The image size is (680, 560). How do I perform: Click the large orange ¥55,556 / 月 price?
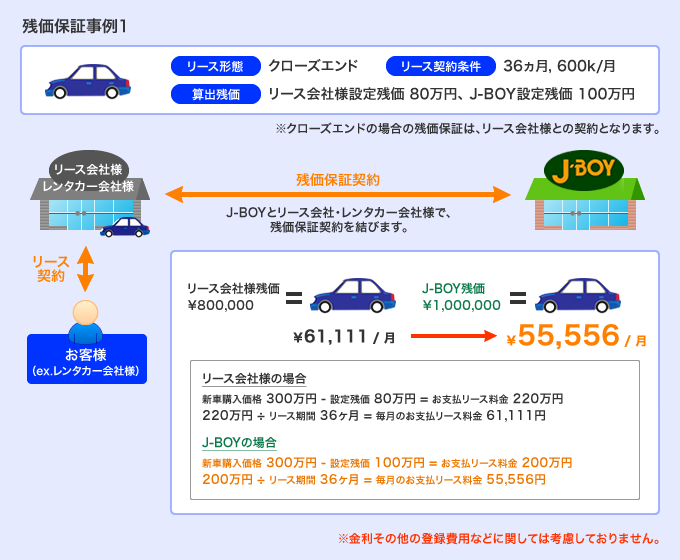576,336
